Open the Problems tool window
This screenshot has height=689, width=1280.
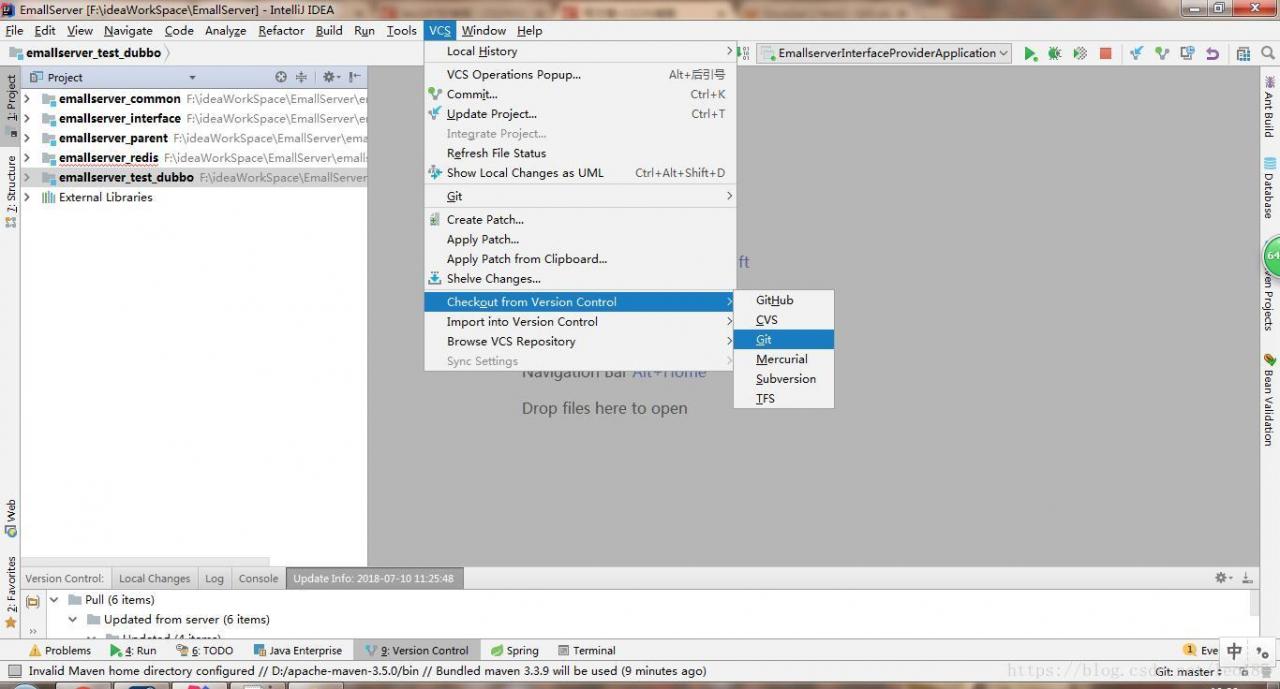(x=60, y=650)
